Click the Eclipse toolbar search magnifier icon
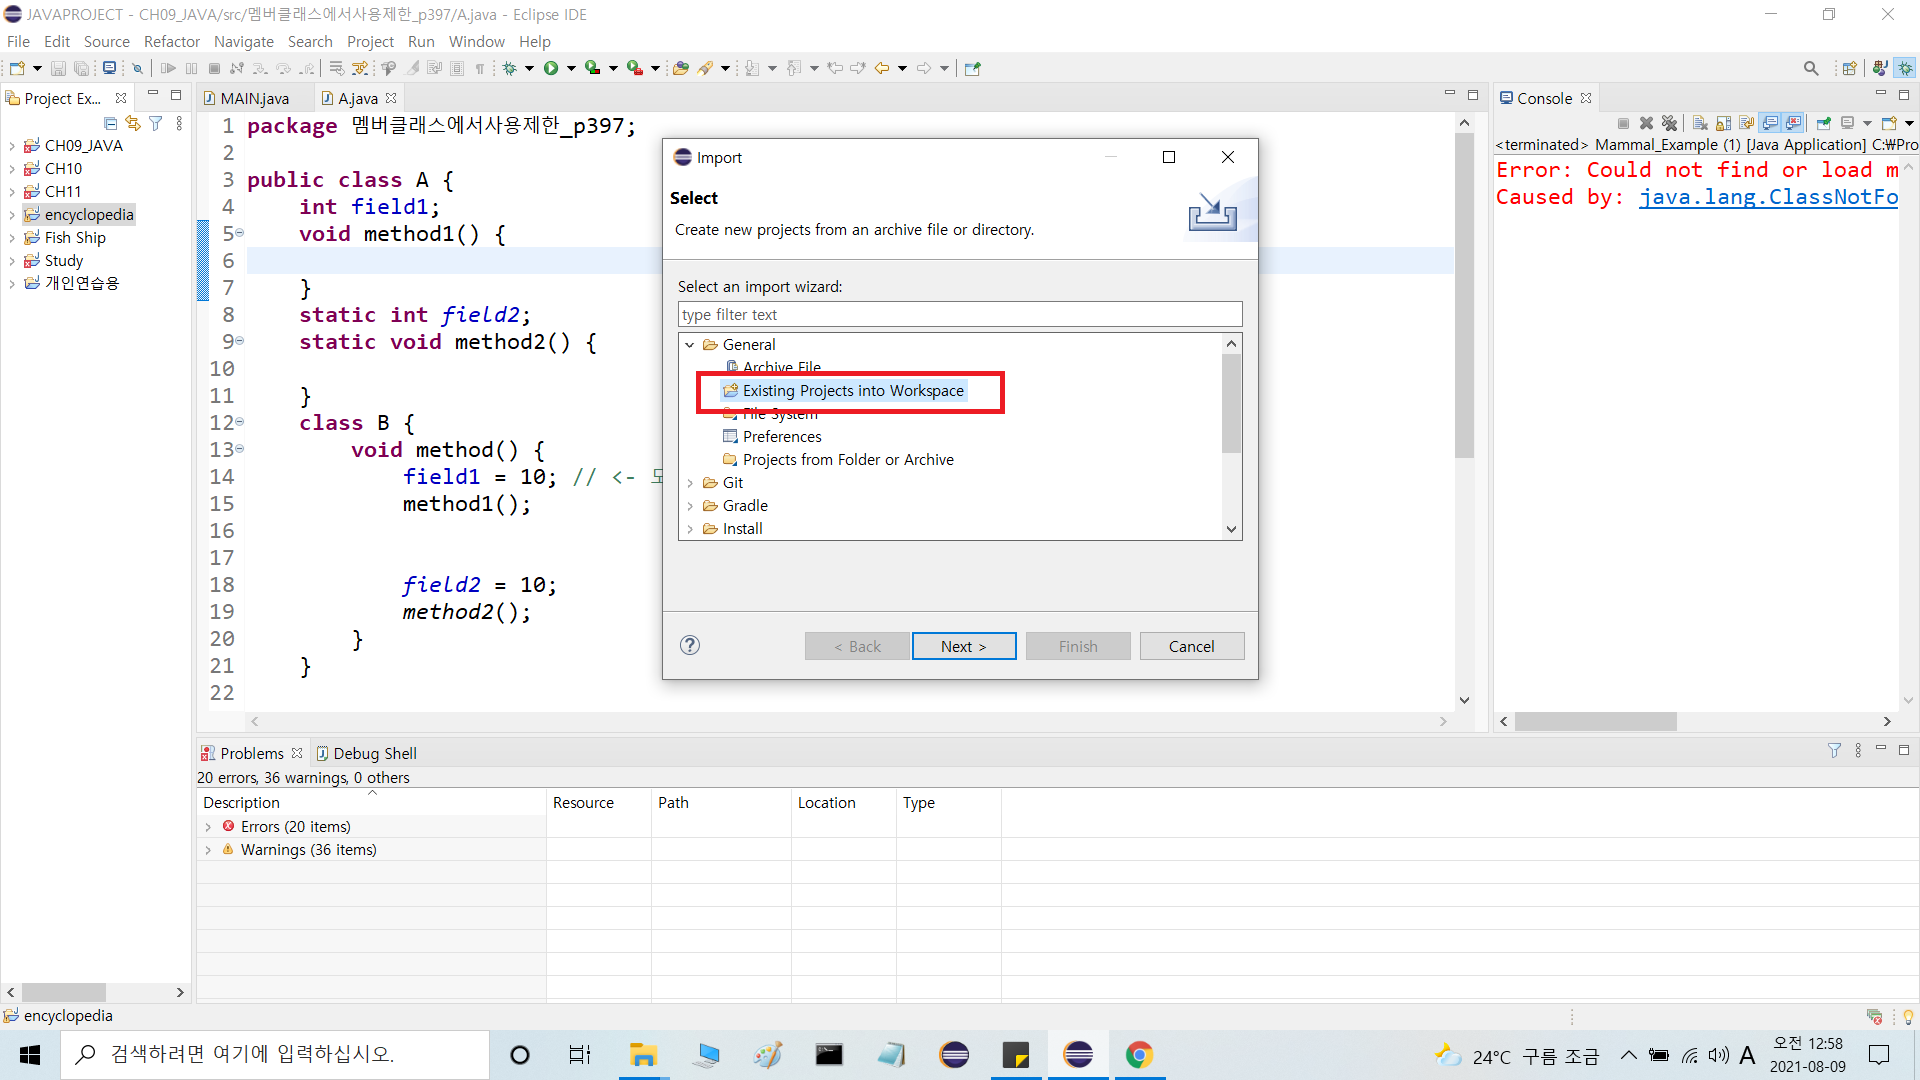The width and height of the screenshot is (1920, 1080). 1810,68
